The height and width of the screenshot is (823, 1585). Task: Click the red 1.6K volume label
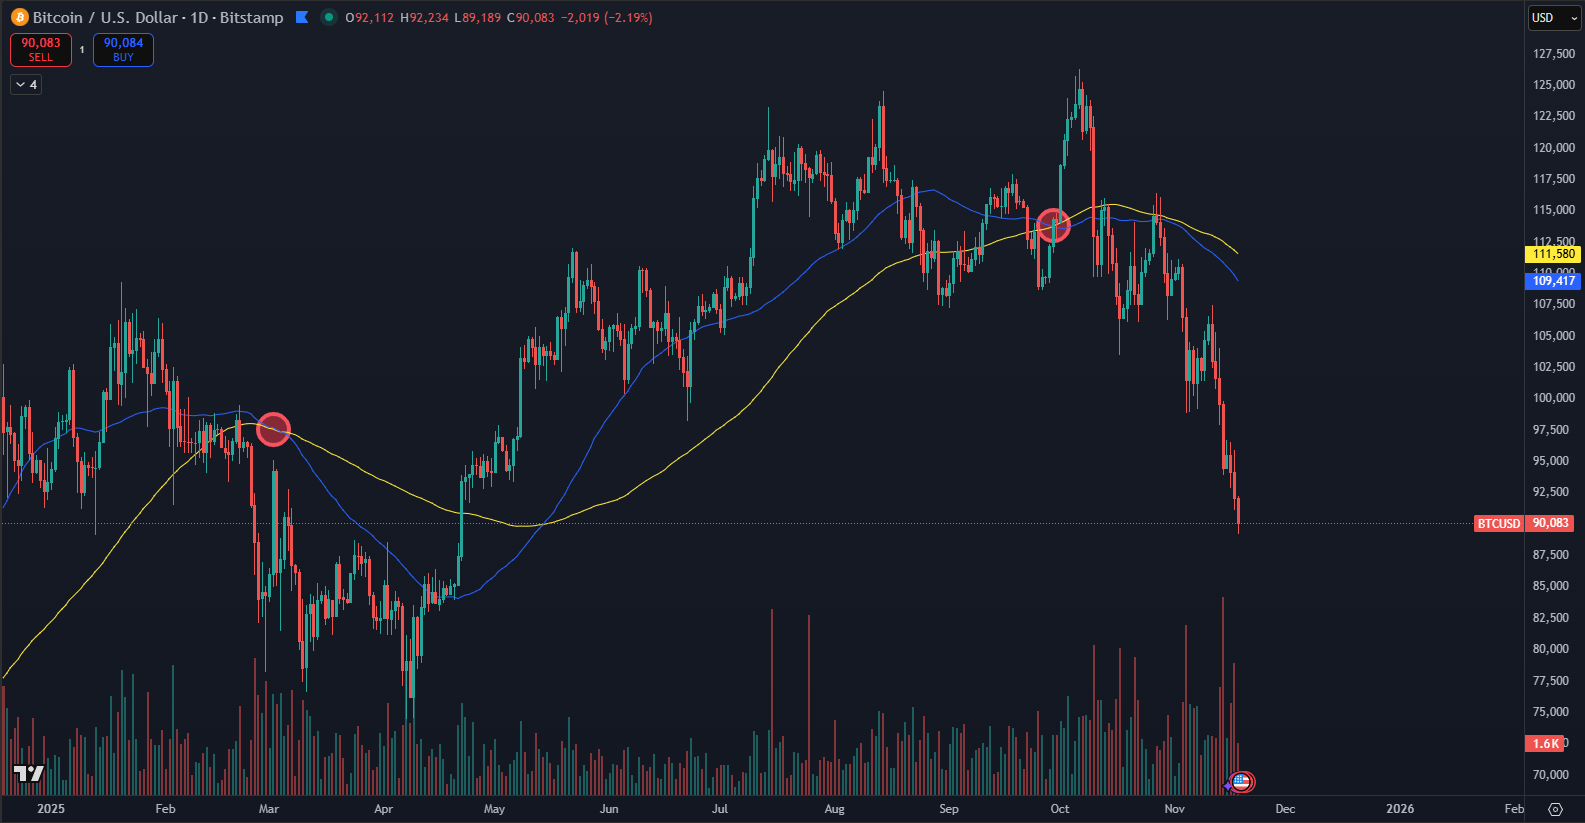[x=1546, y=743]
